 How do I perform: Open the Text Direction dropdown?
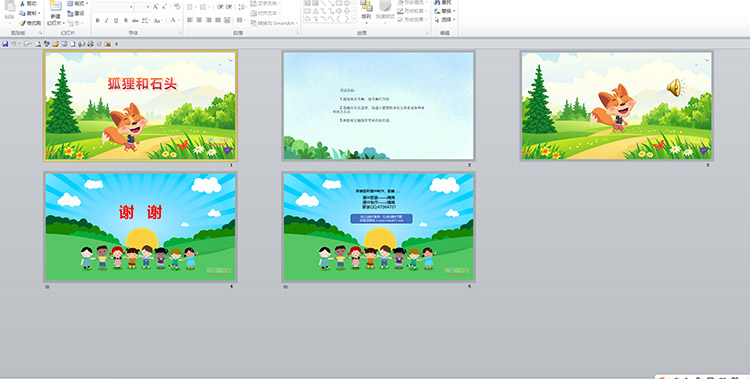266,3
